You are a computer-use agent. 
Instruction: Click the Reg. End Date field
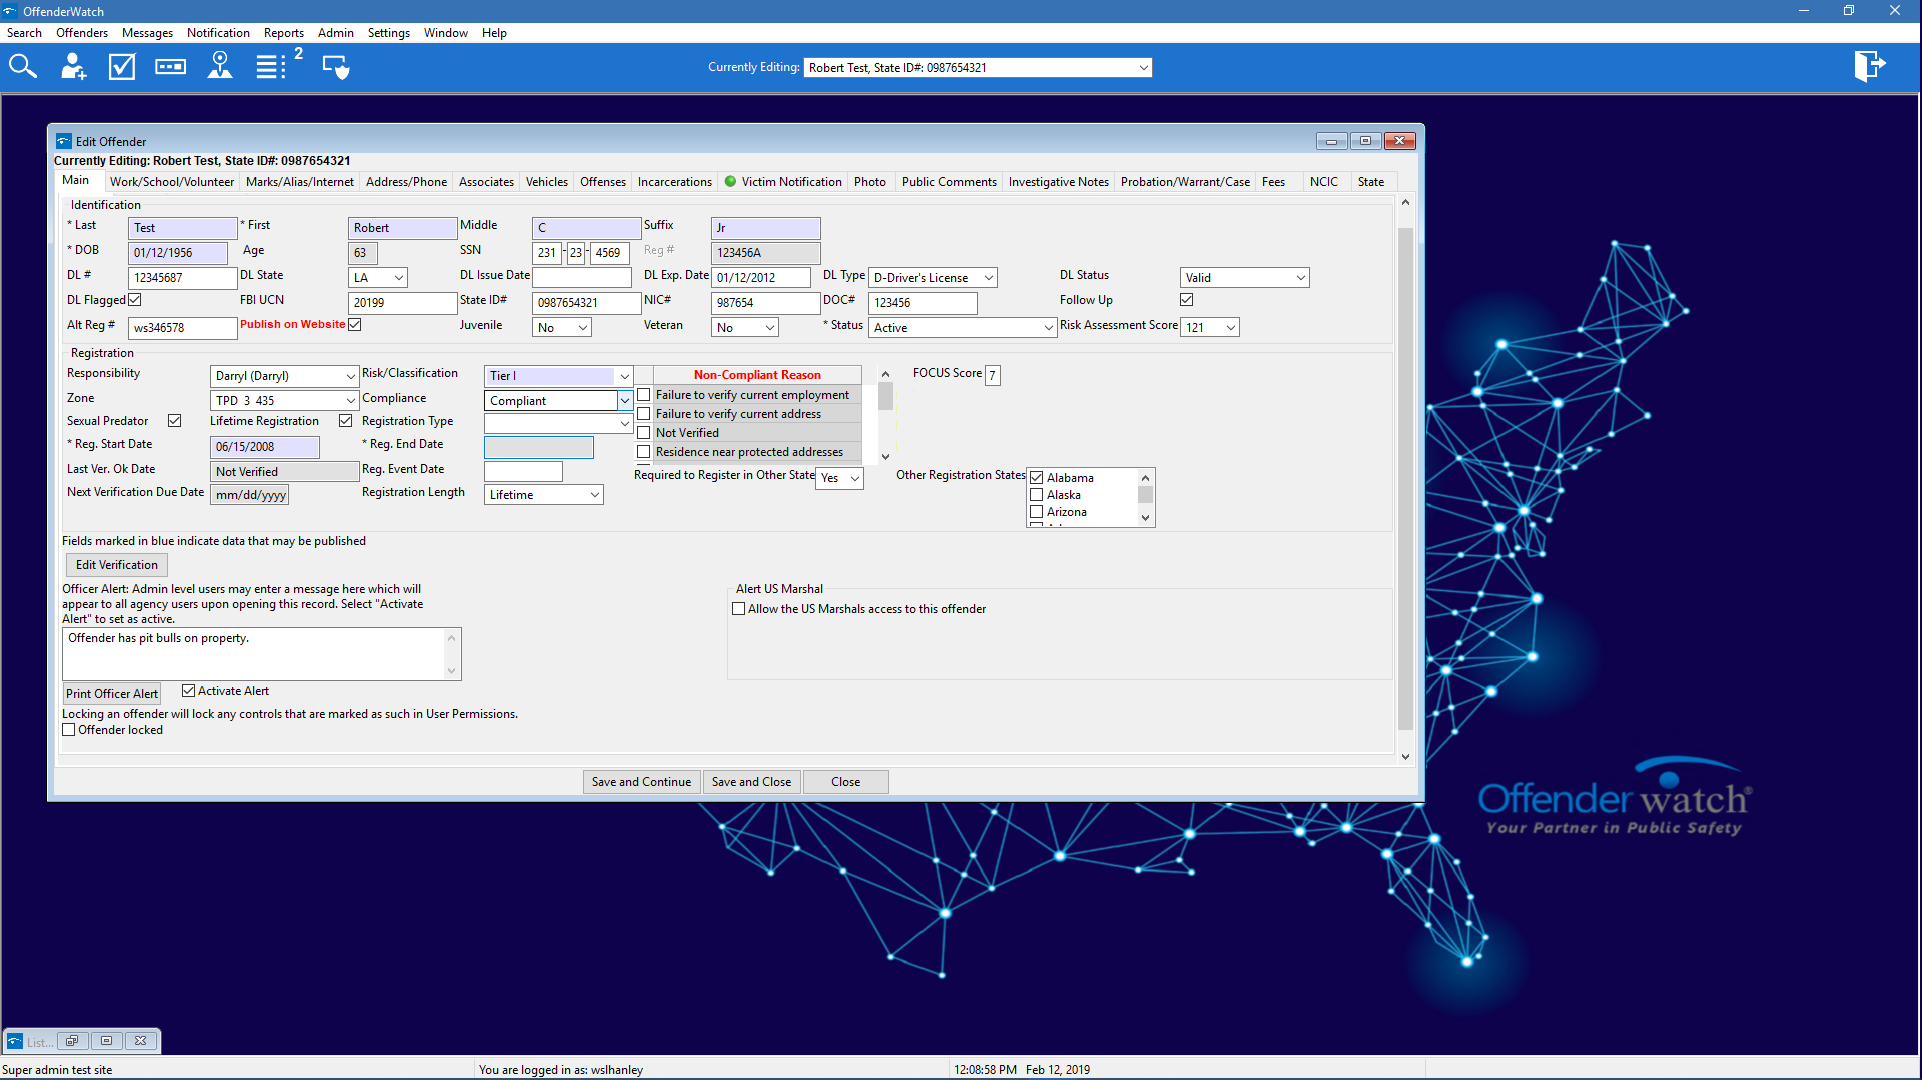538,447
